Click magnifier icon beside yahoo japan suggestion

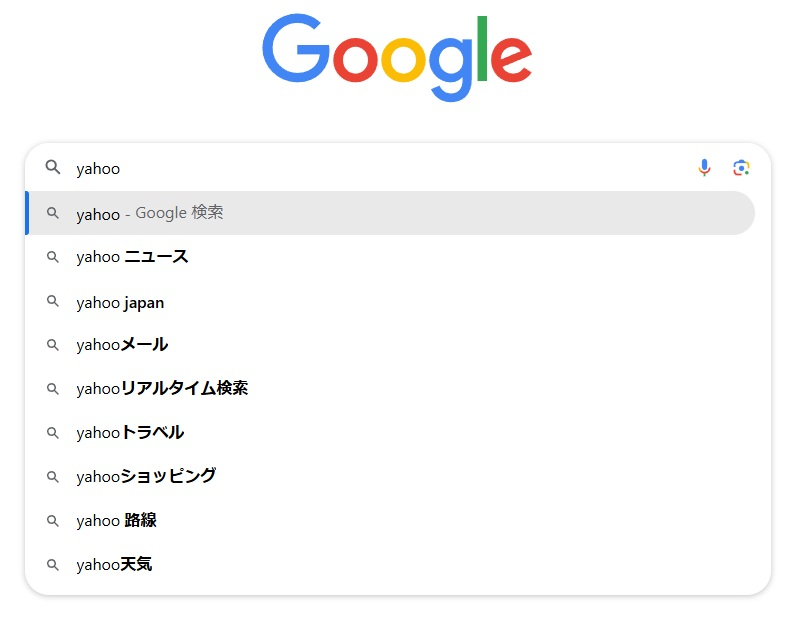pyautogui.click(x=53, y=302)
